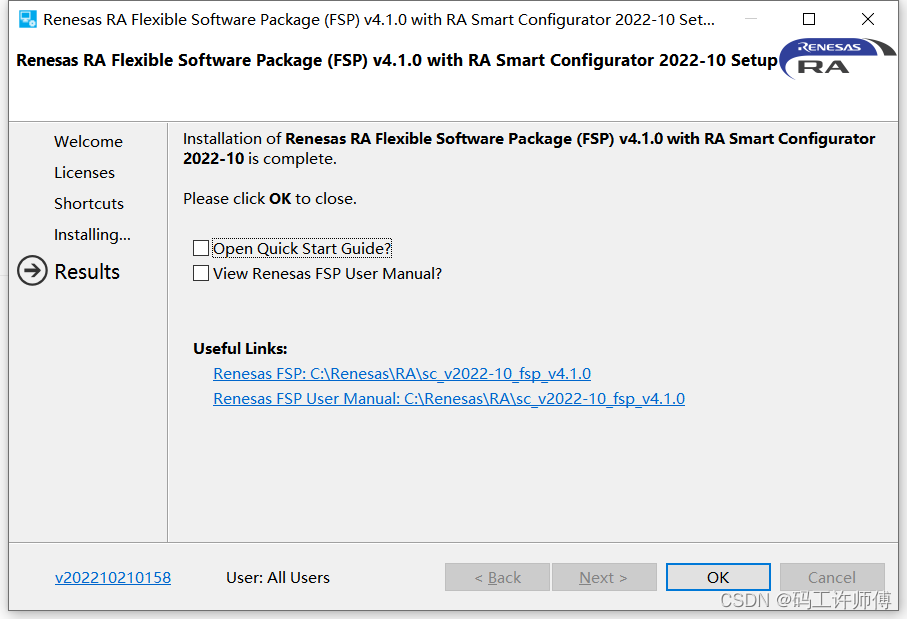907x619 pixels.
Task: Click the arrow icon beside Results
Action: tap(32, 271)
